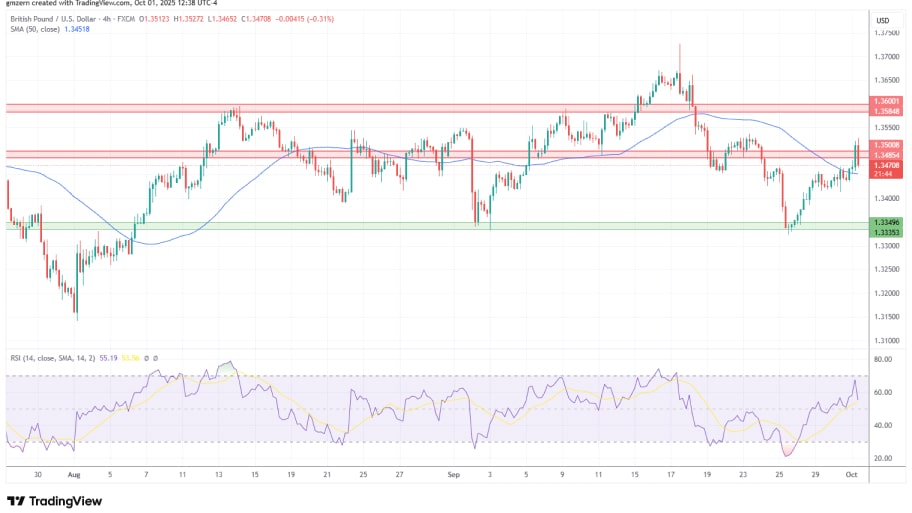
Task: Click the 1.35848 price label on the axis
Action: tap(886, 110)
